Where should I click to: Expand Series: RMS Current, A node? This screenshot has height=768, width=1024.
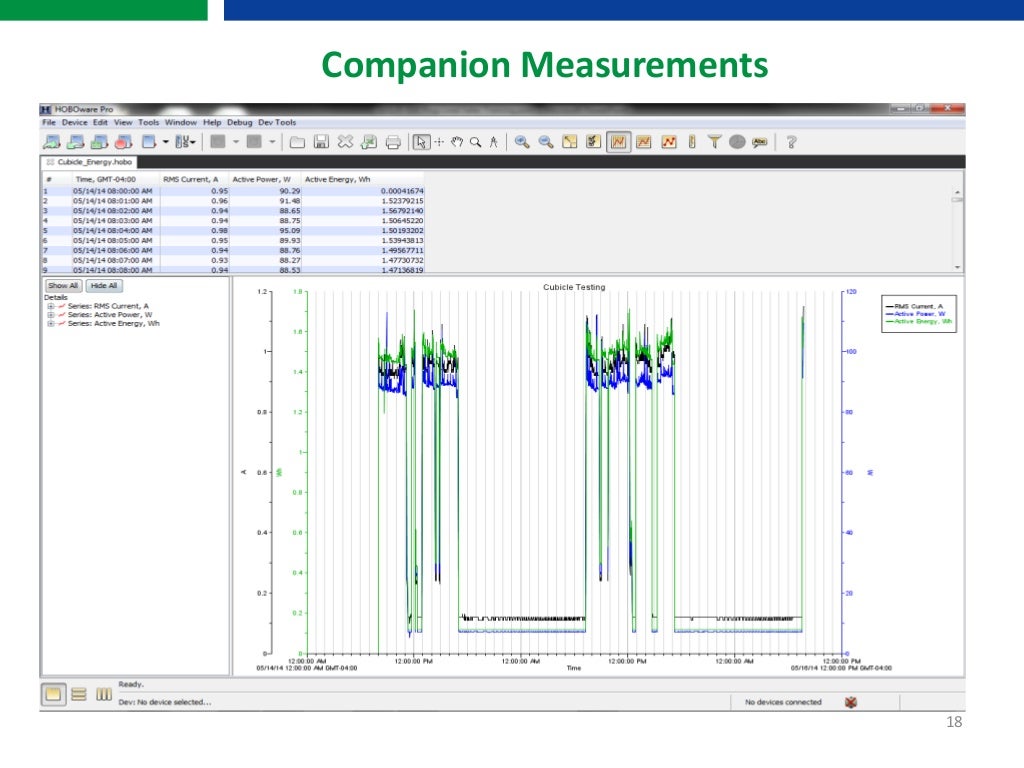50,306
